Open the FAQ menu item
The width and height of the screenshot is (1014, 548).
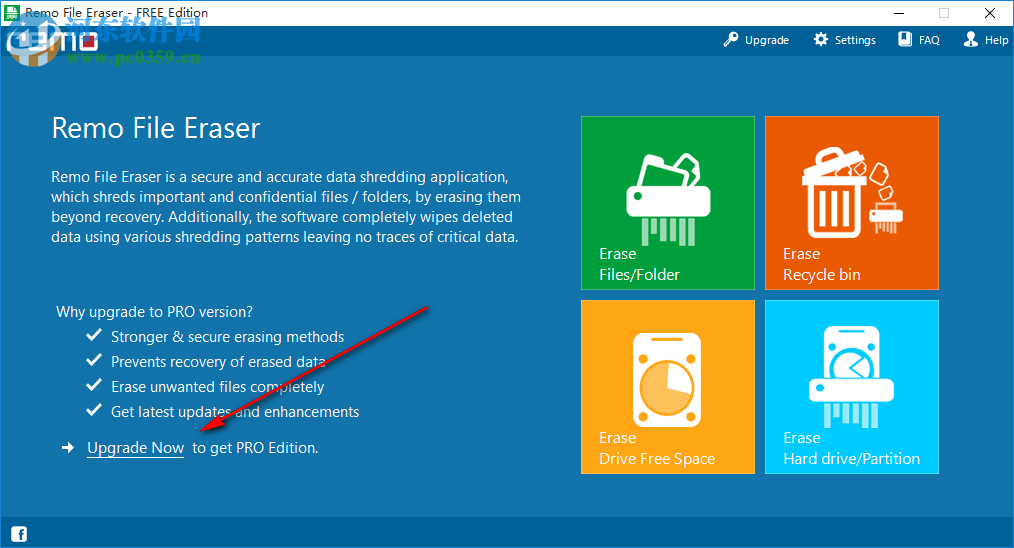(919, 40)
